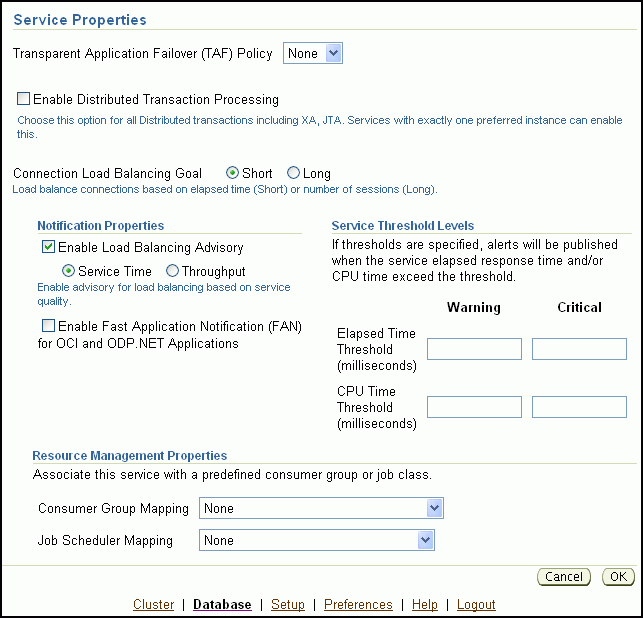Choose Service Time advisory option
Screen dimensions: 643x618
click(69, 271)
